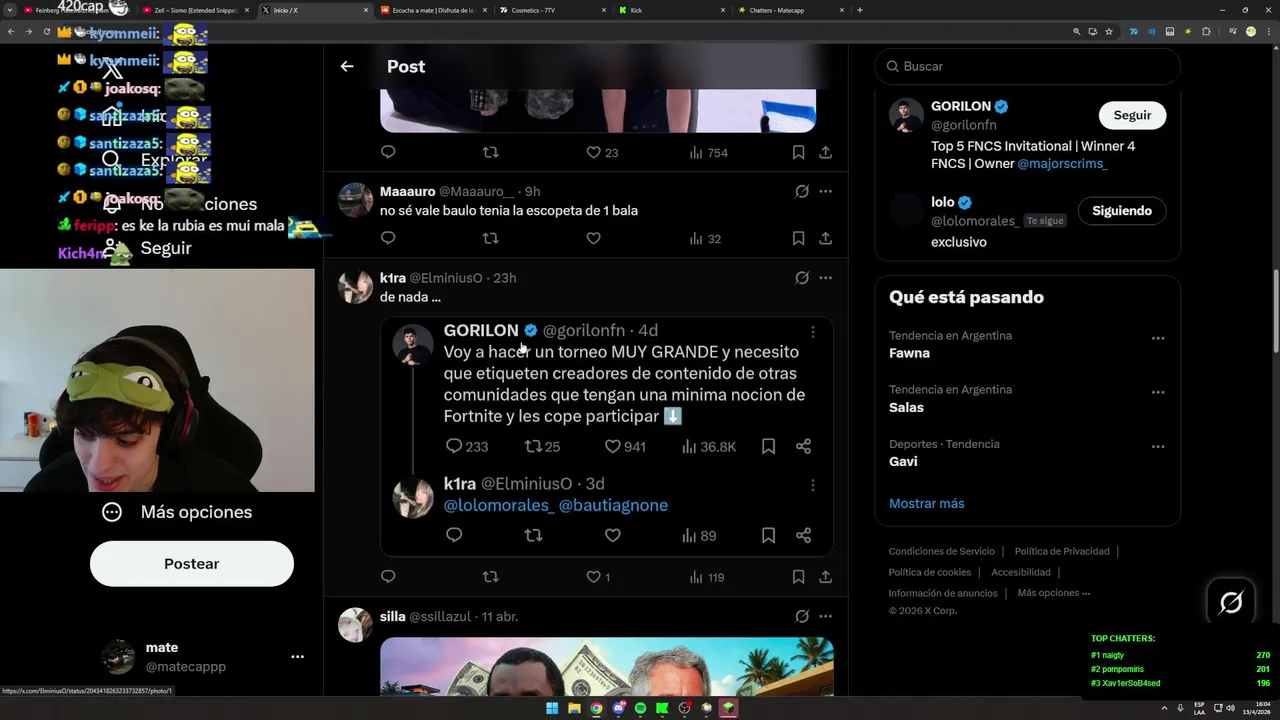This screenshot has height=720, width=1280.
Task: Click reply count 233 on GORILON's tweet
Action: pos(466,447)
